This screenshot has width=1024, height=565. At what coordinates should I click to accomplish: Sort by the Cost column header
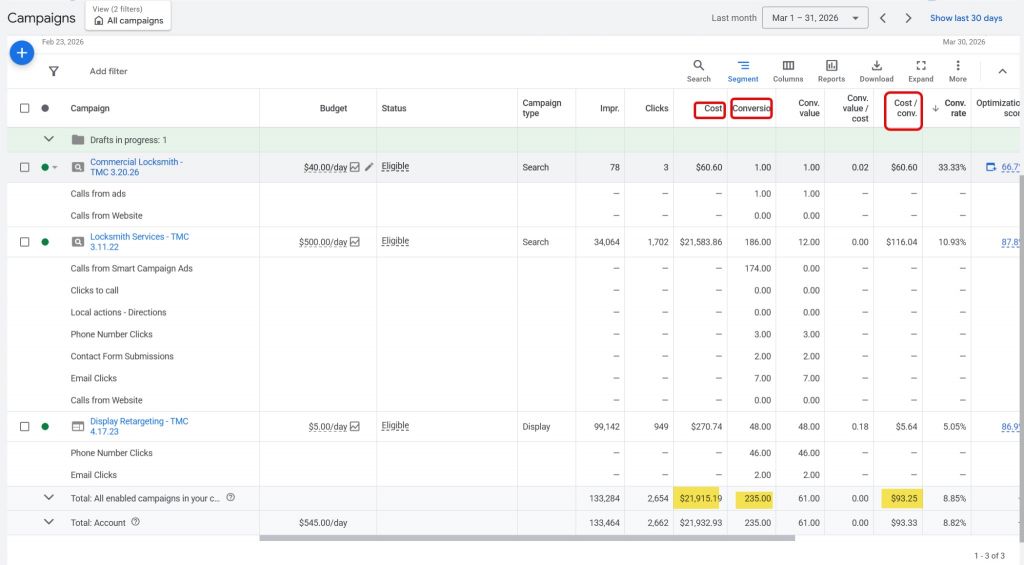(713, 108)
